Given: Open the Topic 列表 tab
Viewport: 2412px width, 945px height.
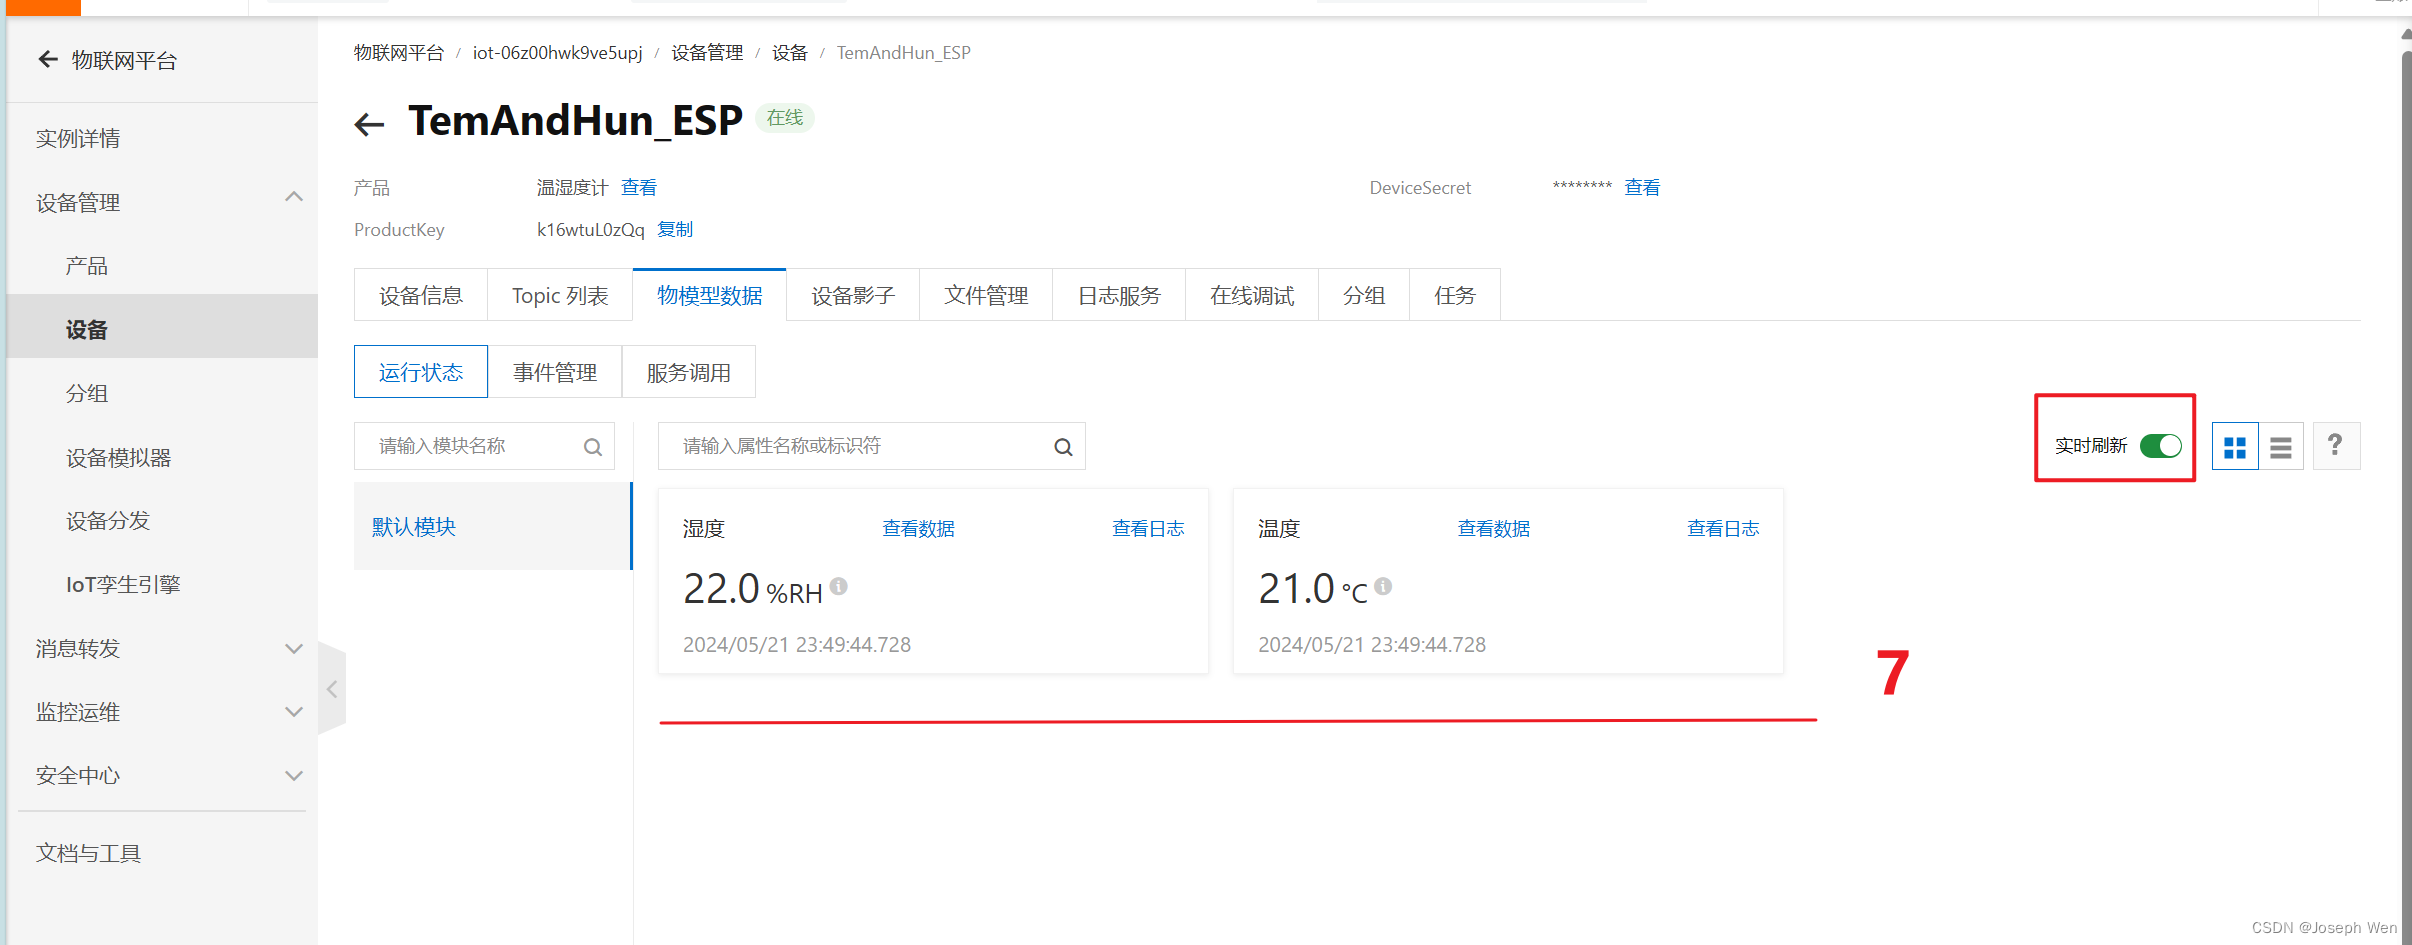Looking at the screenshot, I should pos(560,295).
